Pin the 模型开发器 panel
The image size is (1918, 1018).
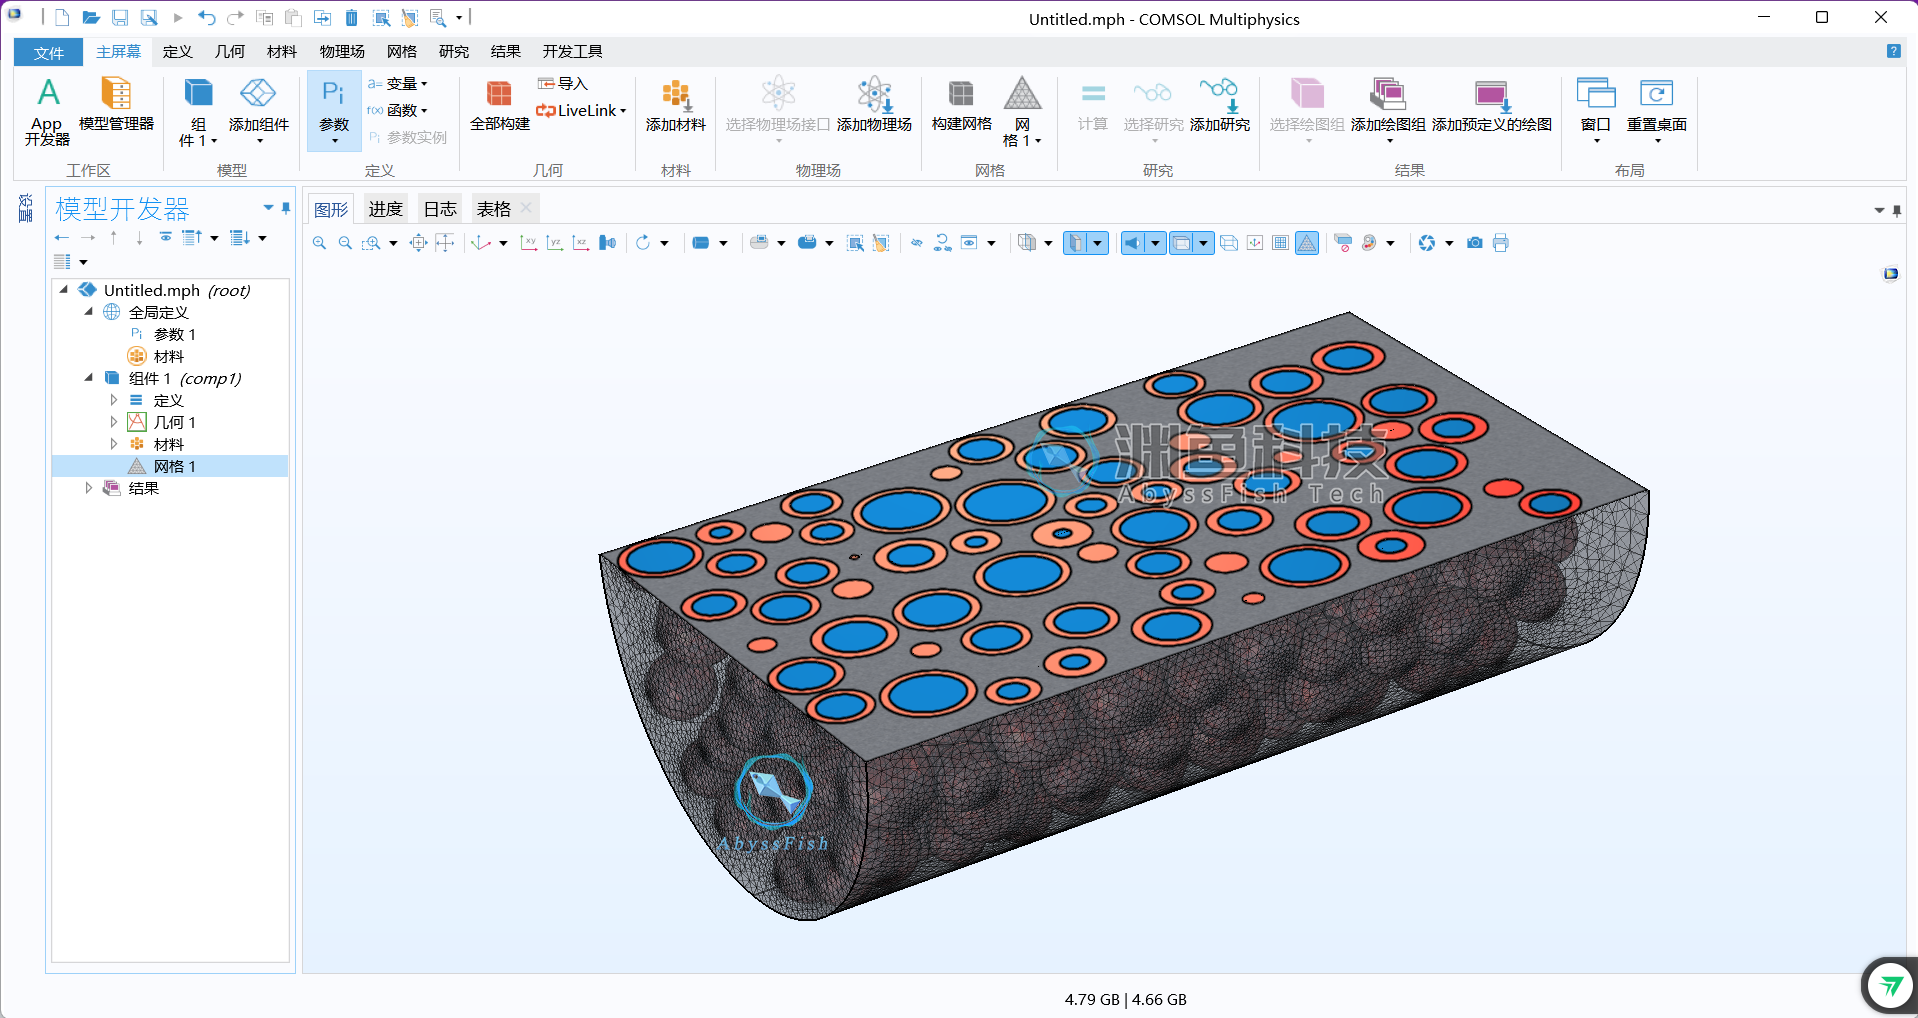pos(286,208)
